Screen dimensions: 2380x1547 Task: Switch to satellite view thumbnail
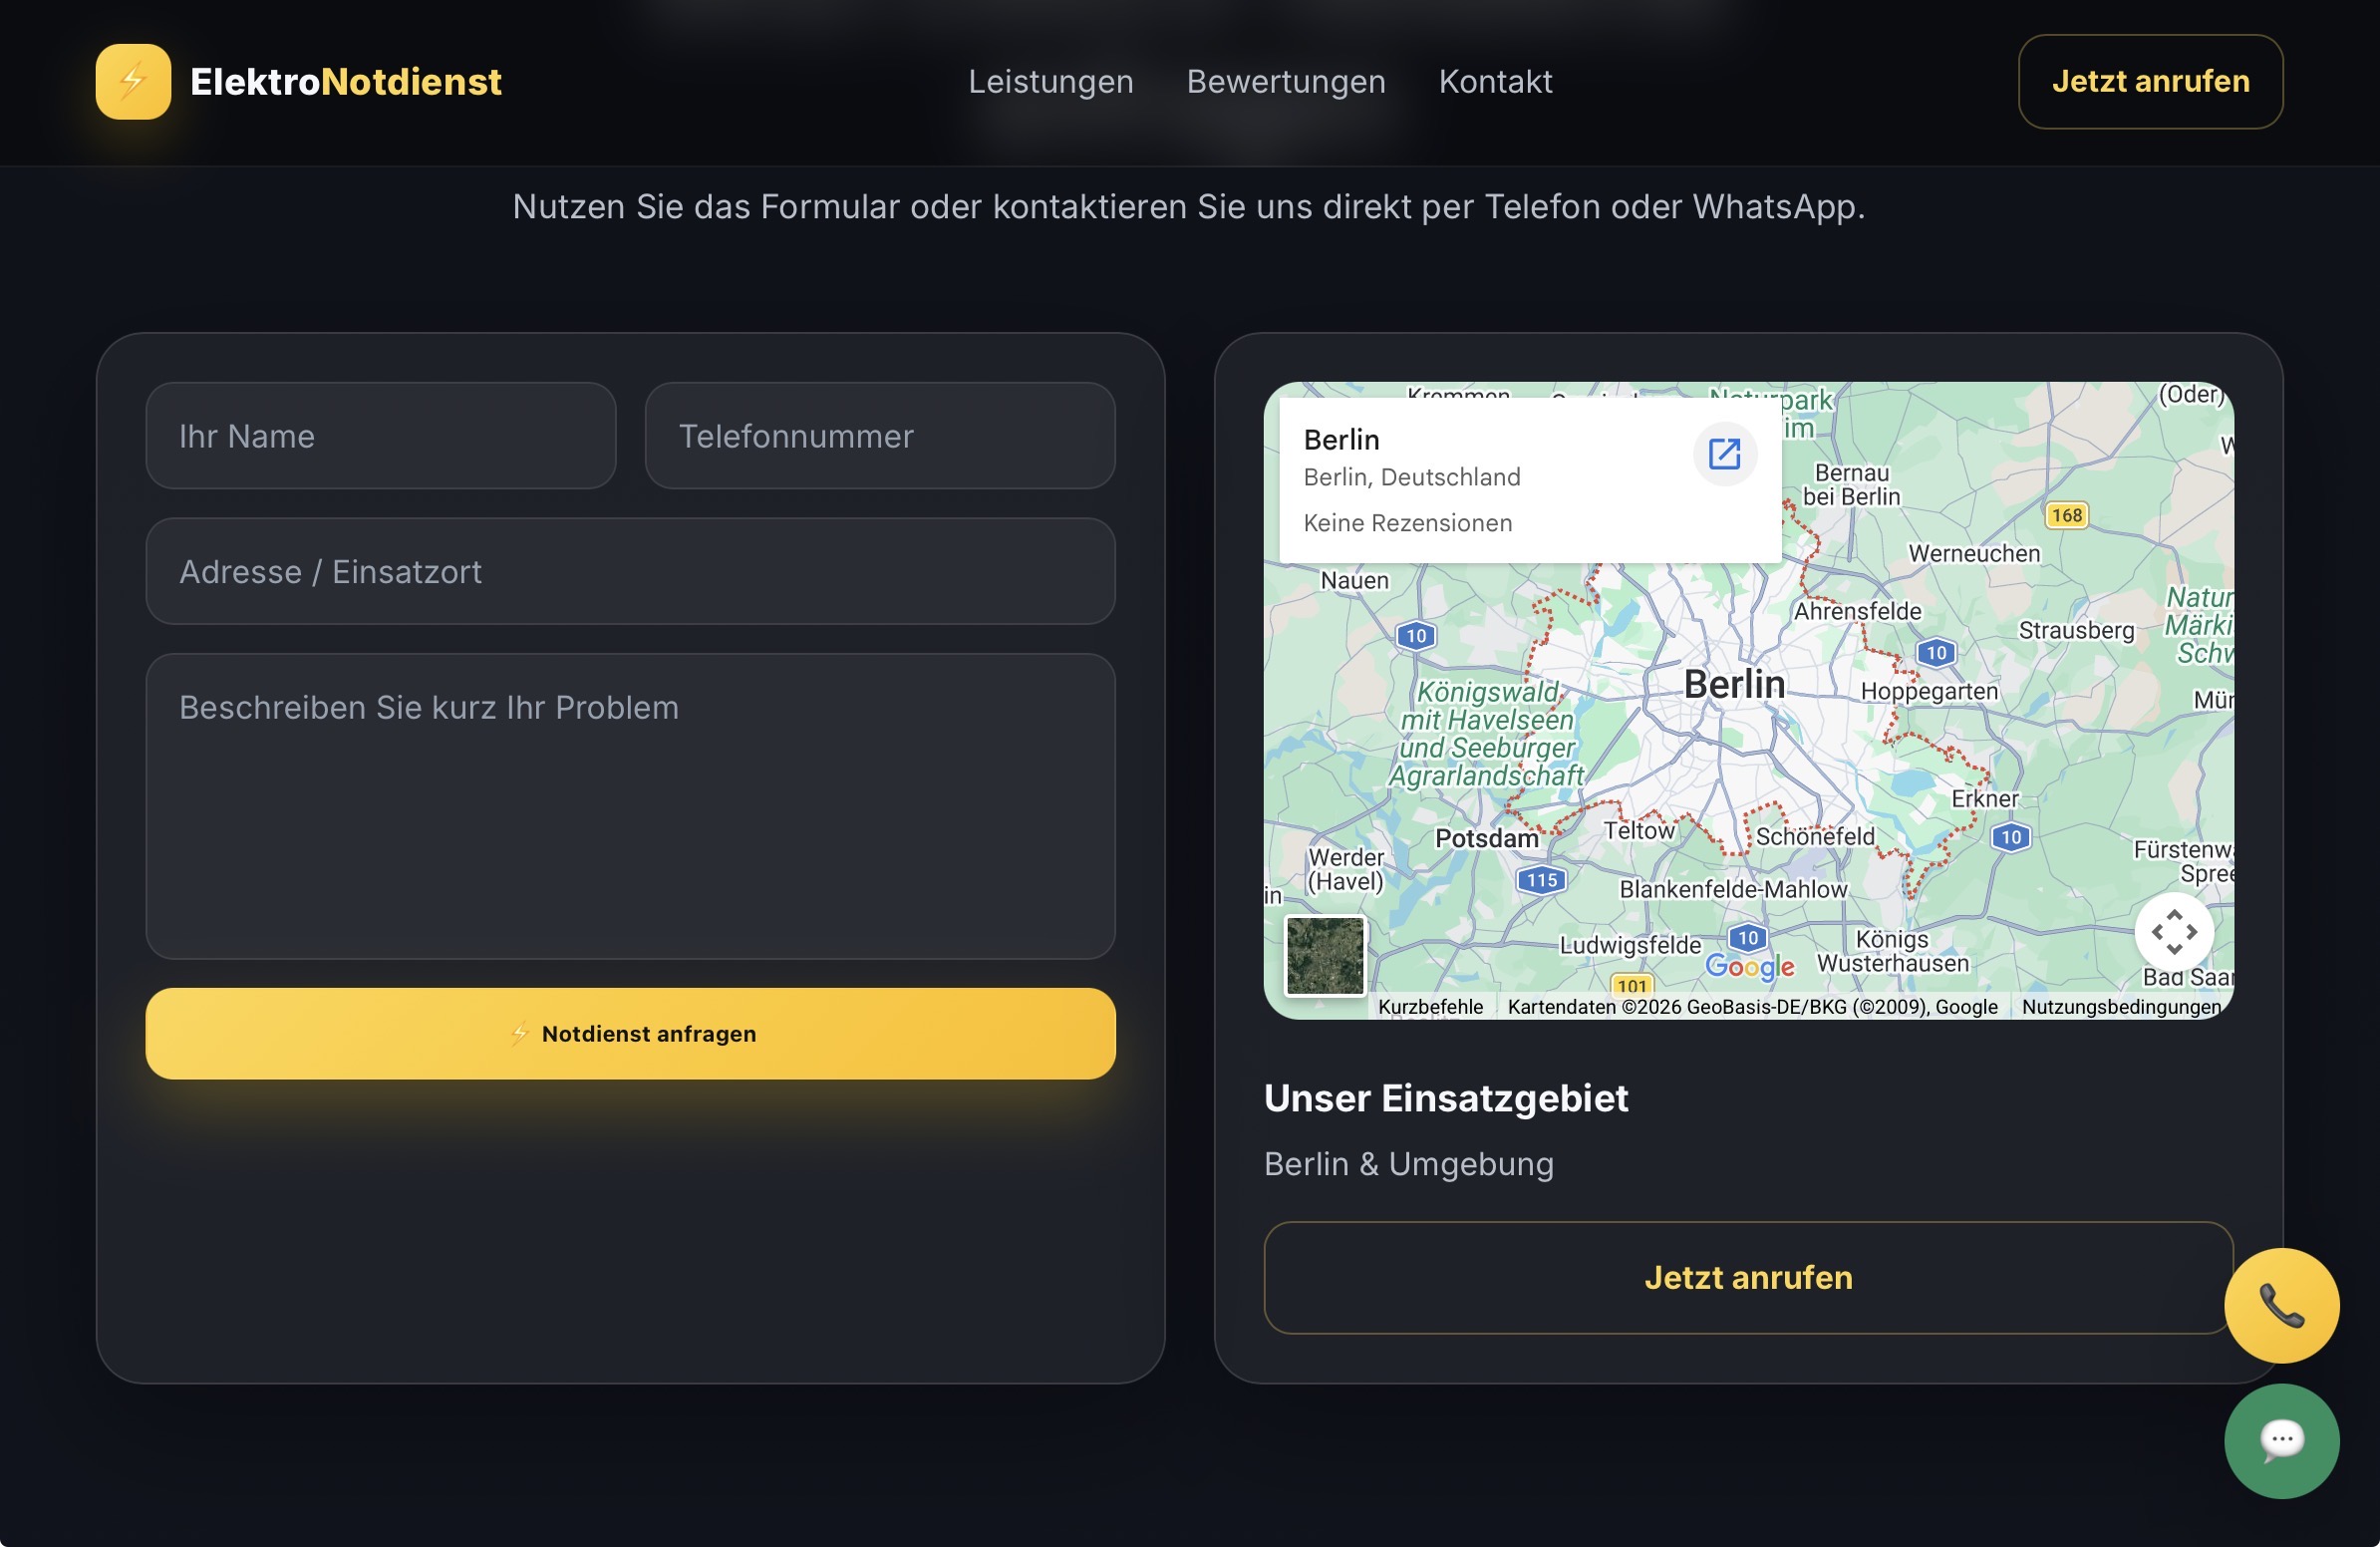(x=1324, y=955)
